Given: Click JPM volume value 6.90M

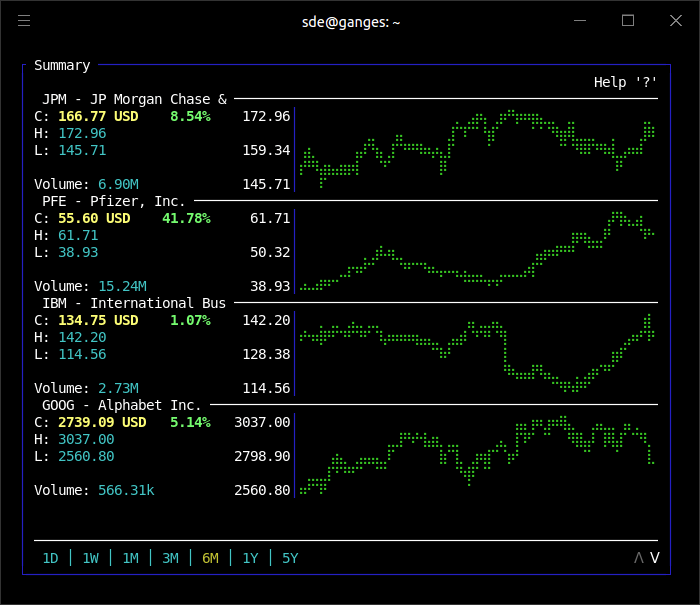Looking at the screenshot, I should [x=118, y=184].
